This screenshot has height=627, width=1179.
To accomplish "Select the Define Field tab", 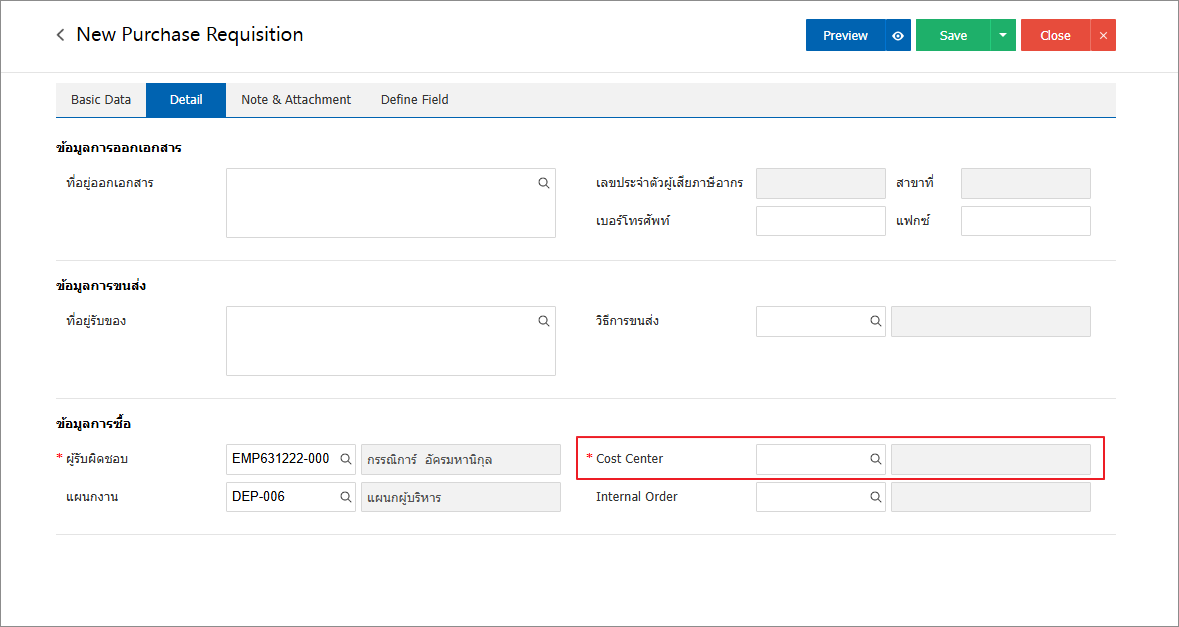I will (x=414, y=100).
